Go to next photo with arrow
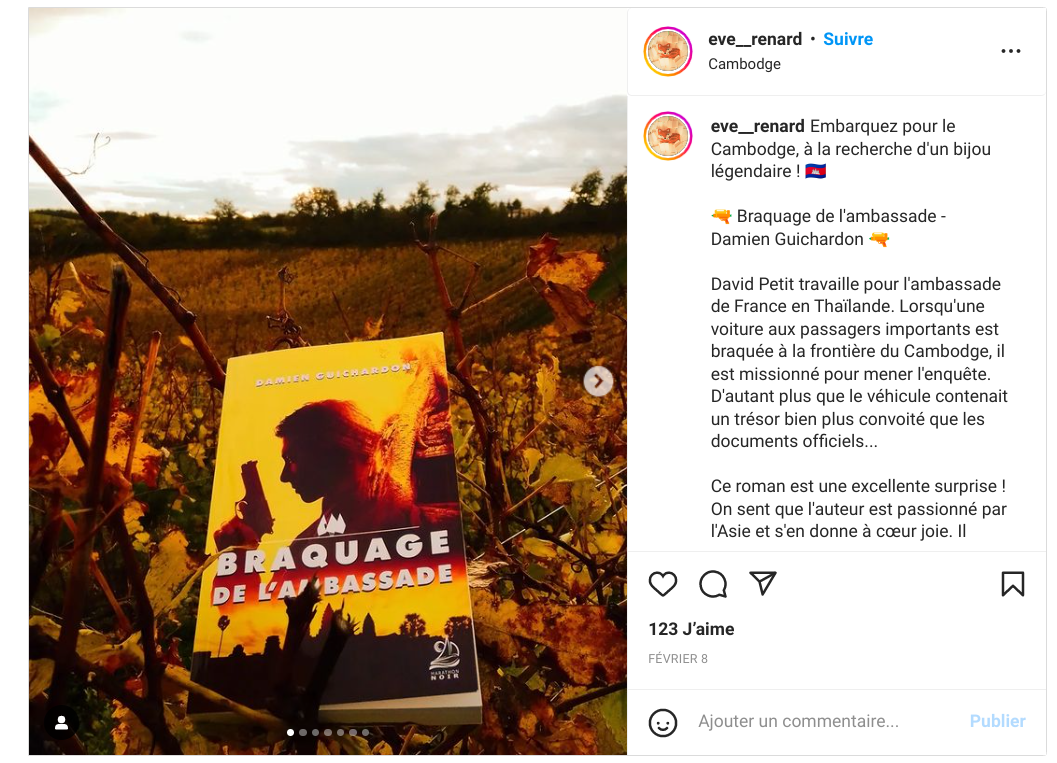 tap(598, 381)
